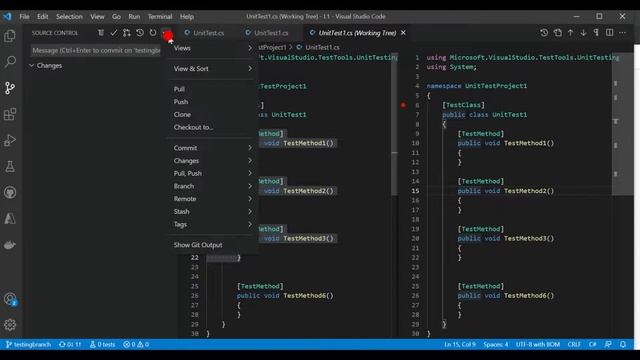
Task: Open the GitHub view in activity bar
Action: [x=10, y=192]
